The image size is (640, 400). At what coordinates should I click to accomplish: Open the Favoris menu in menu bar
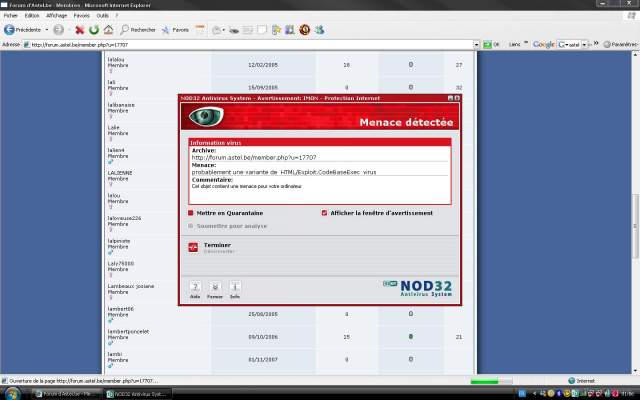coord(81,16)
